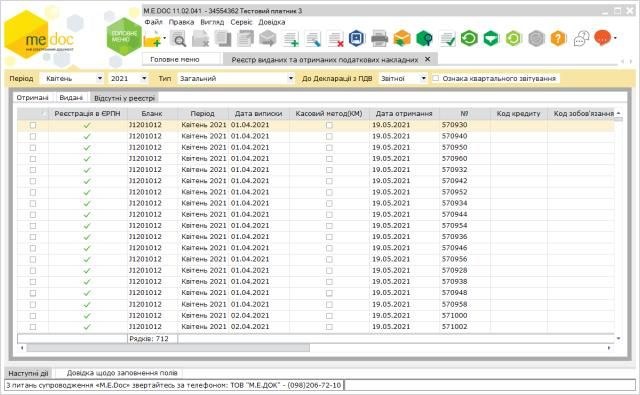The image size is (640, 395).
Task: Tick the row checkbox for invoice 570930
Action: (33, 125)
